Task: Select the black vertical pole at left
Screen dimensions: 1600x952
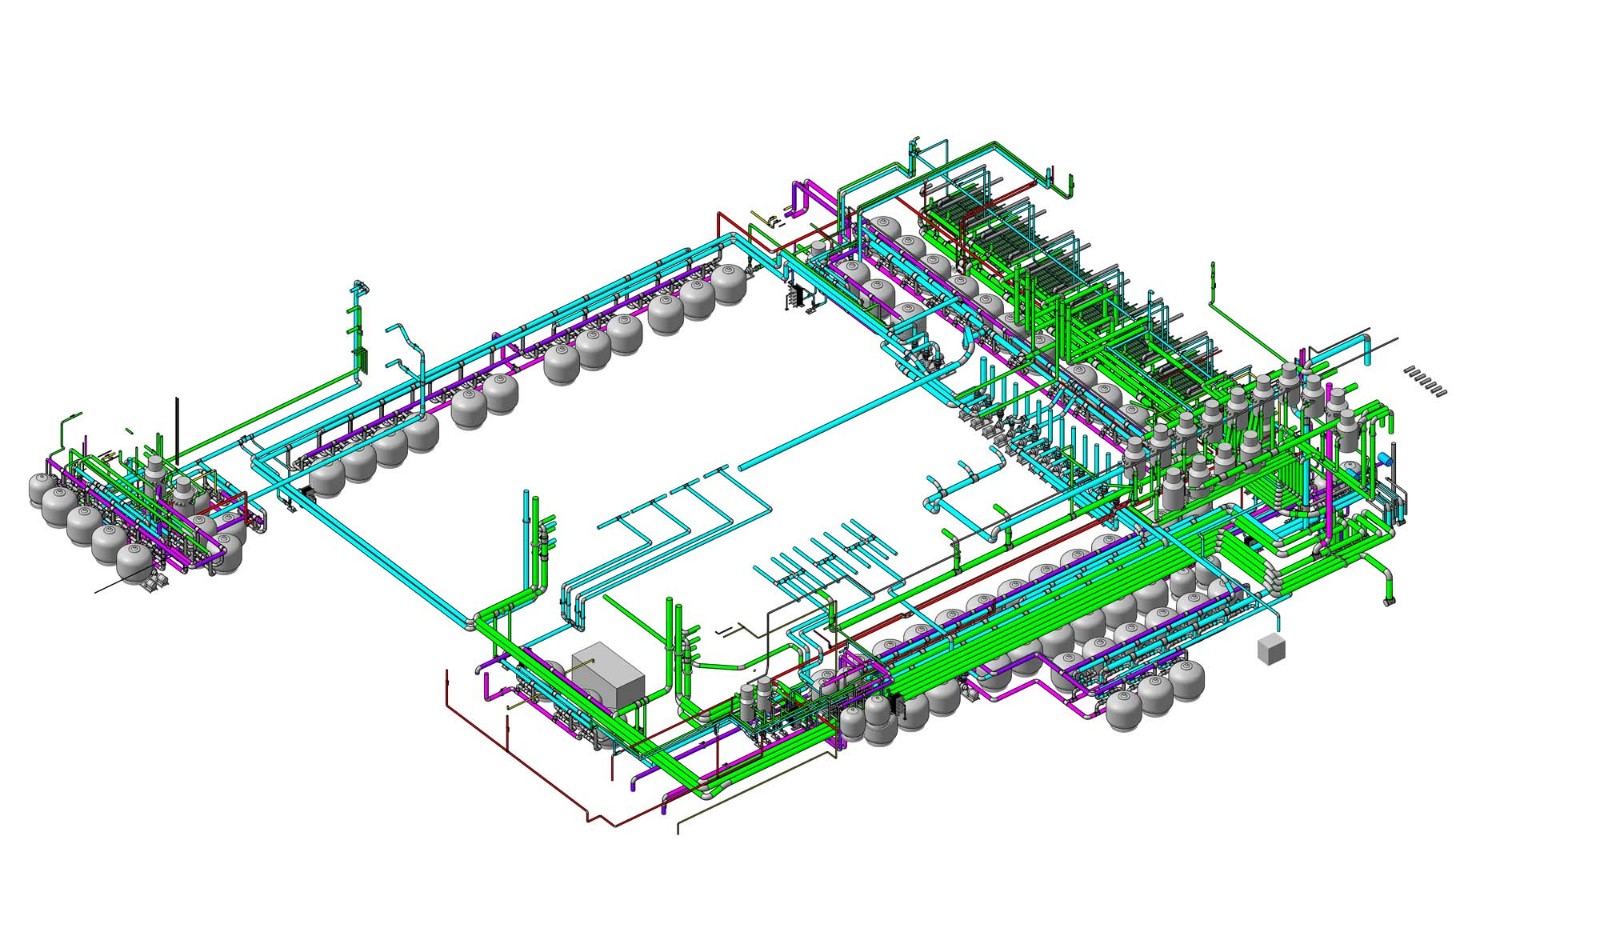Action: pyautogui.click(x=177, y=430)
